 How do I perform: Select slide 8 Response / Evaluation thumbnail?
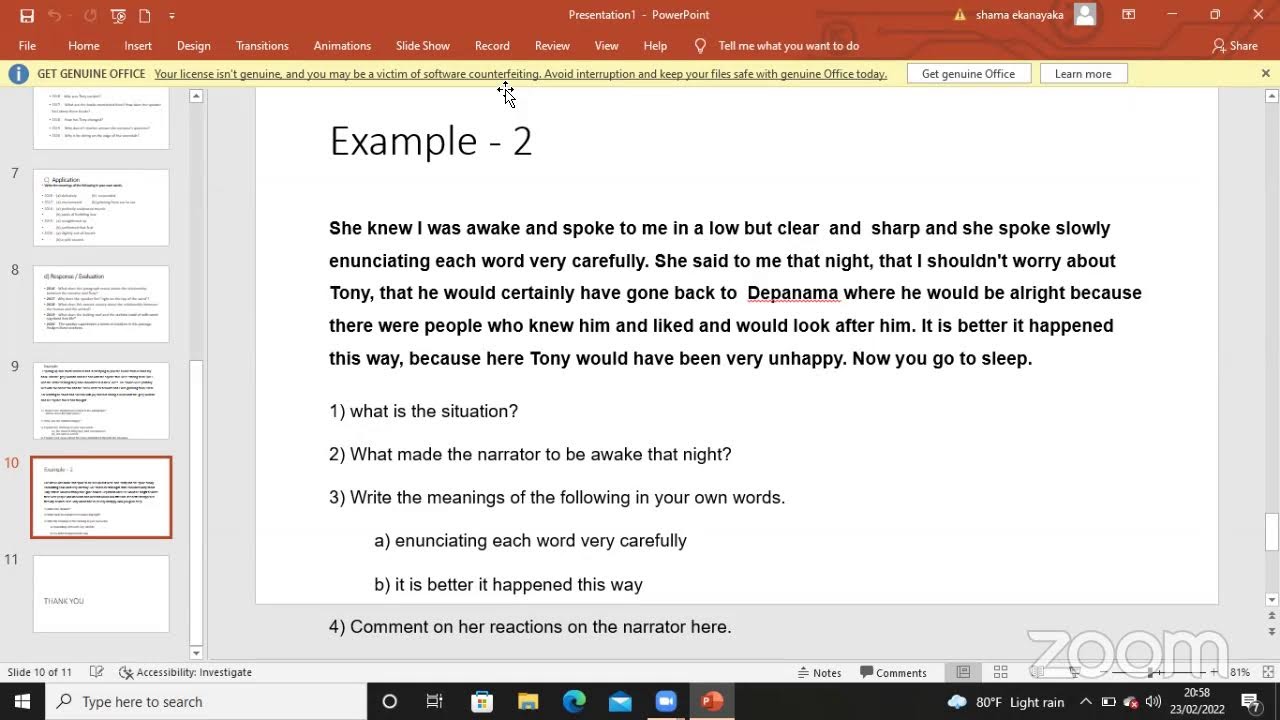tap(101, 304)
